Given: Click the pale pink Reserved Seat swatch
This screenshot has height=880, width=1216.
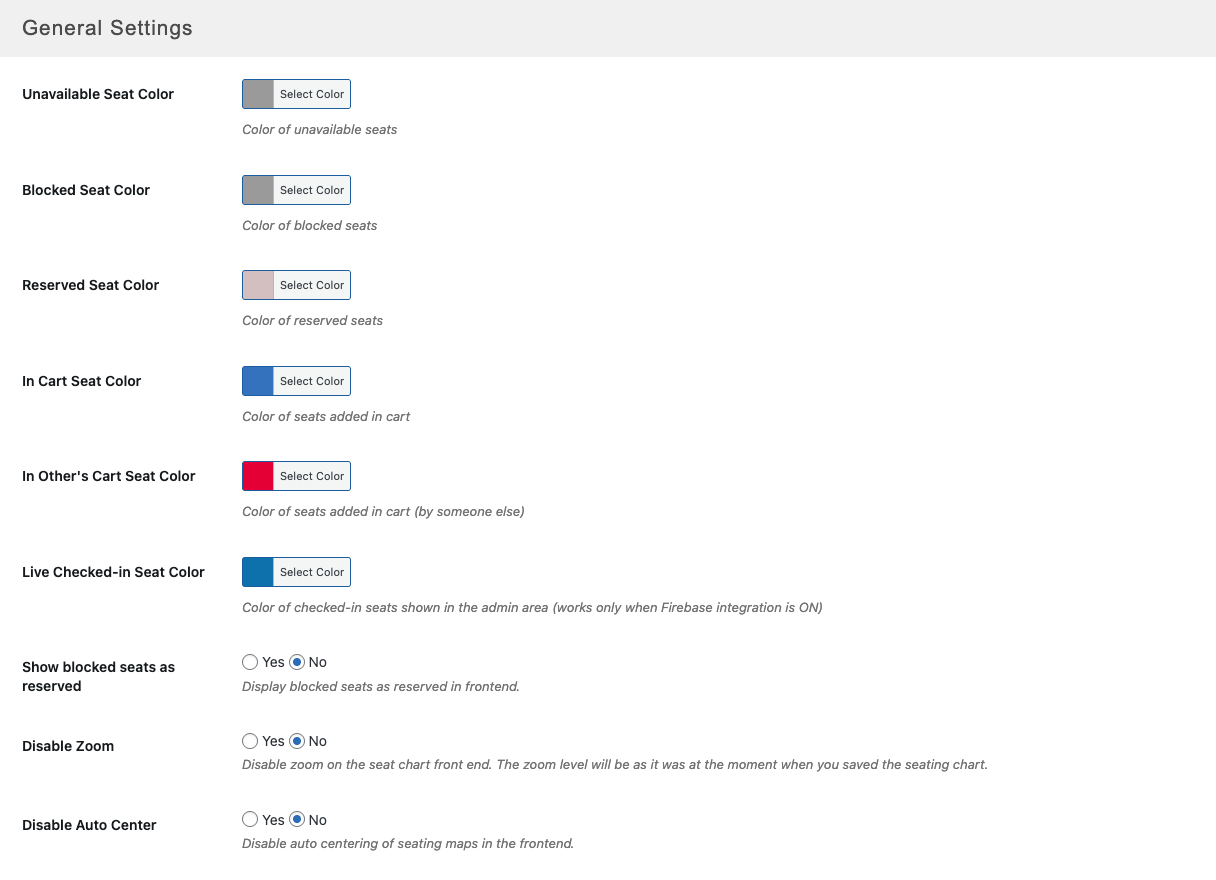Looking at the screenshot, I should [258, 285].
